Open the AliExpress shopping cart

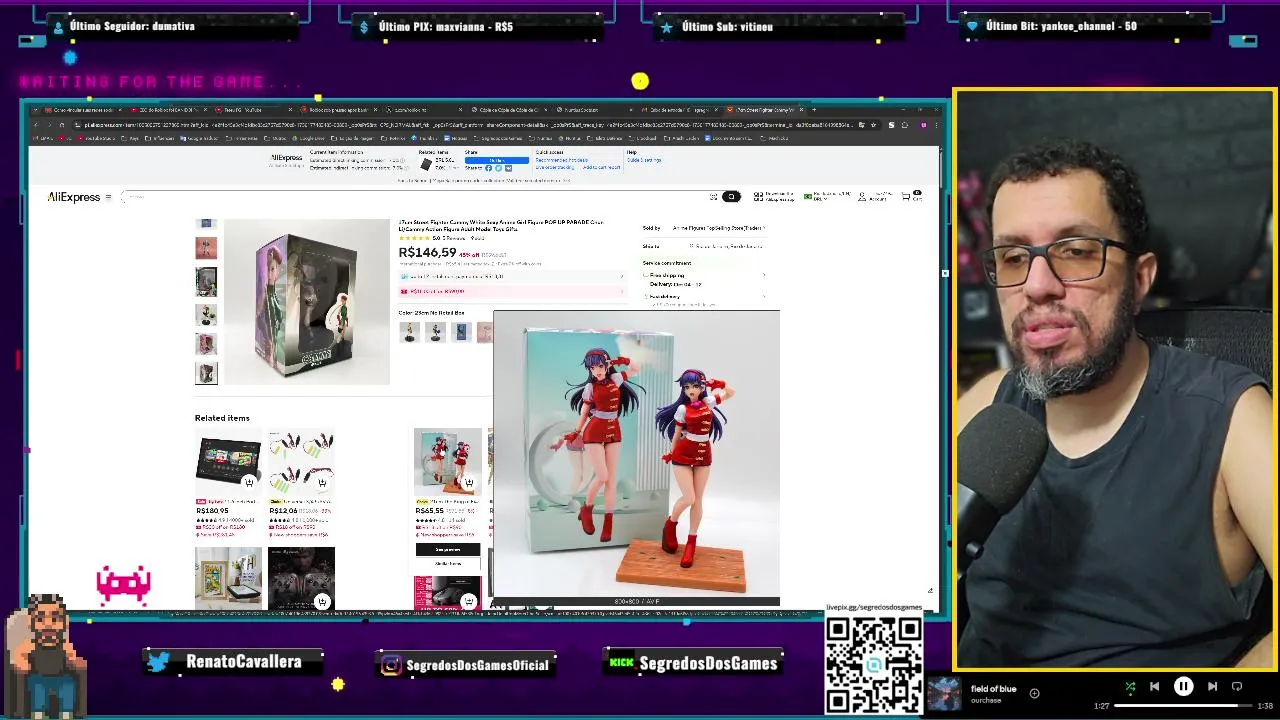click(911, 196)
